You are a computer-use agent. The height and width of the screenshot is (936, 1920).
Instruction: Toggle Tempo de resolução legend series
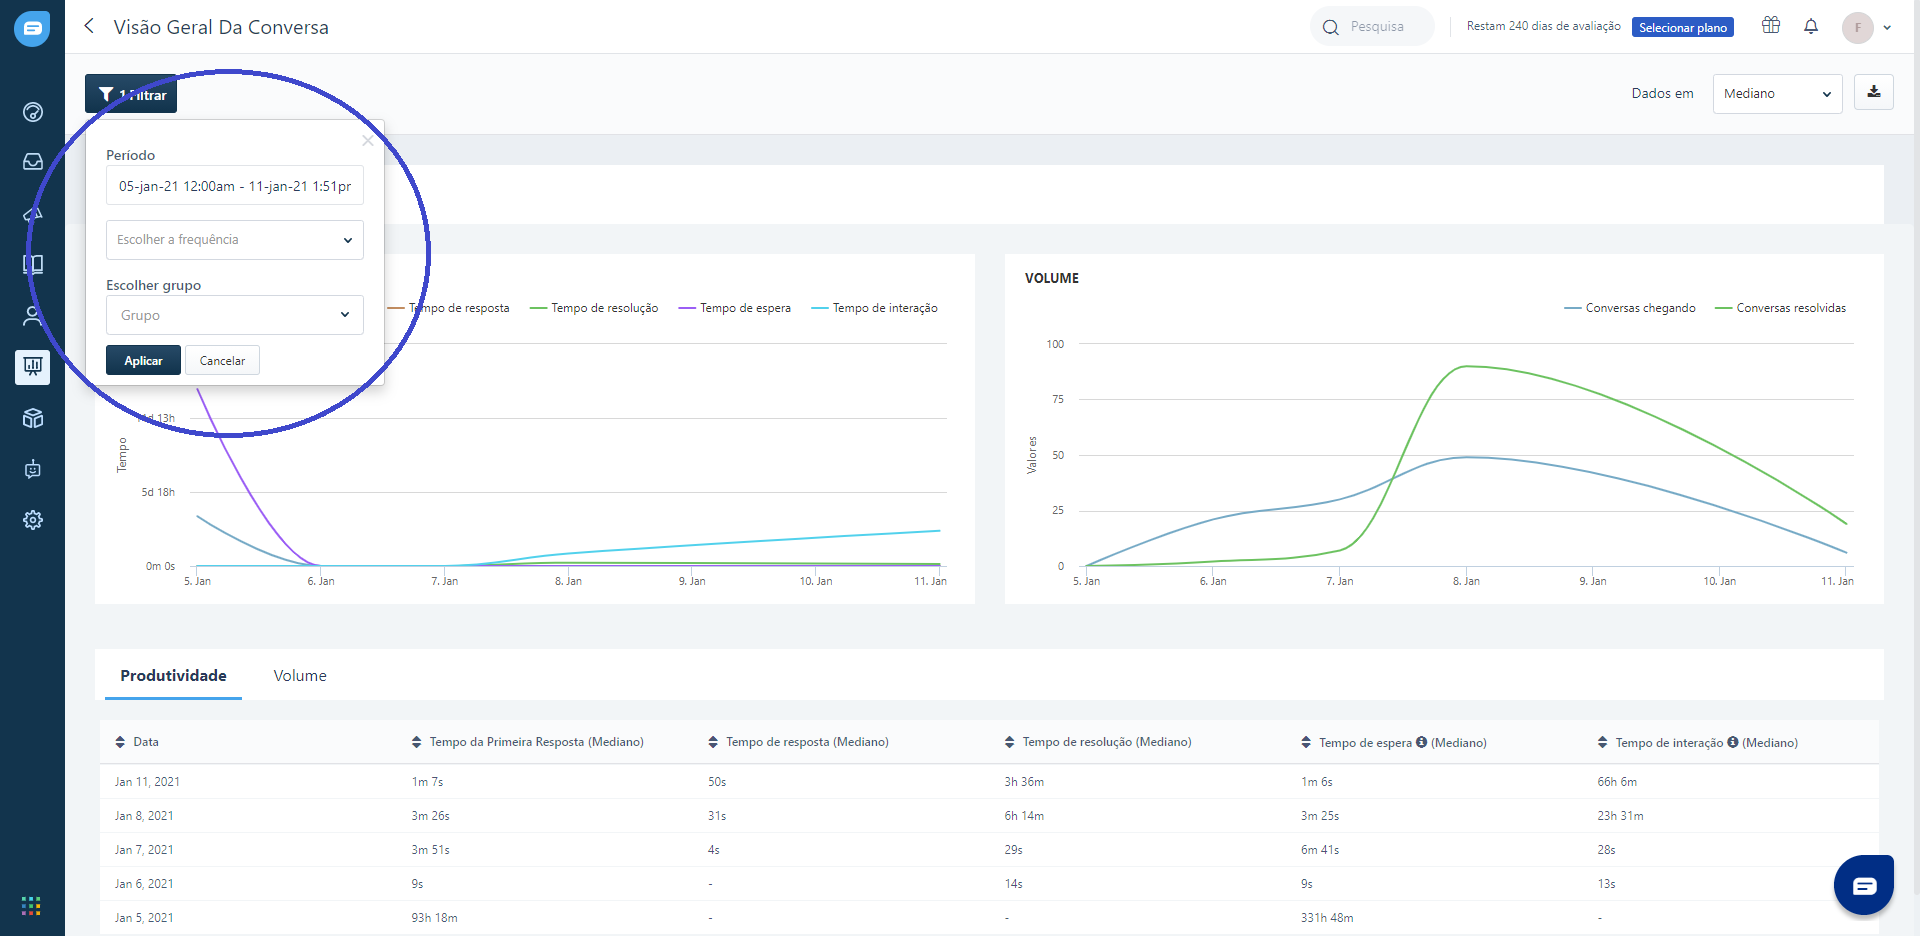pyautogui.click(x=594, y=308)
